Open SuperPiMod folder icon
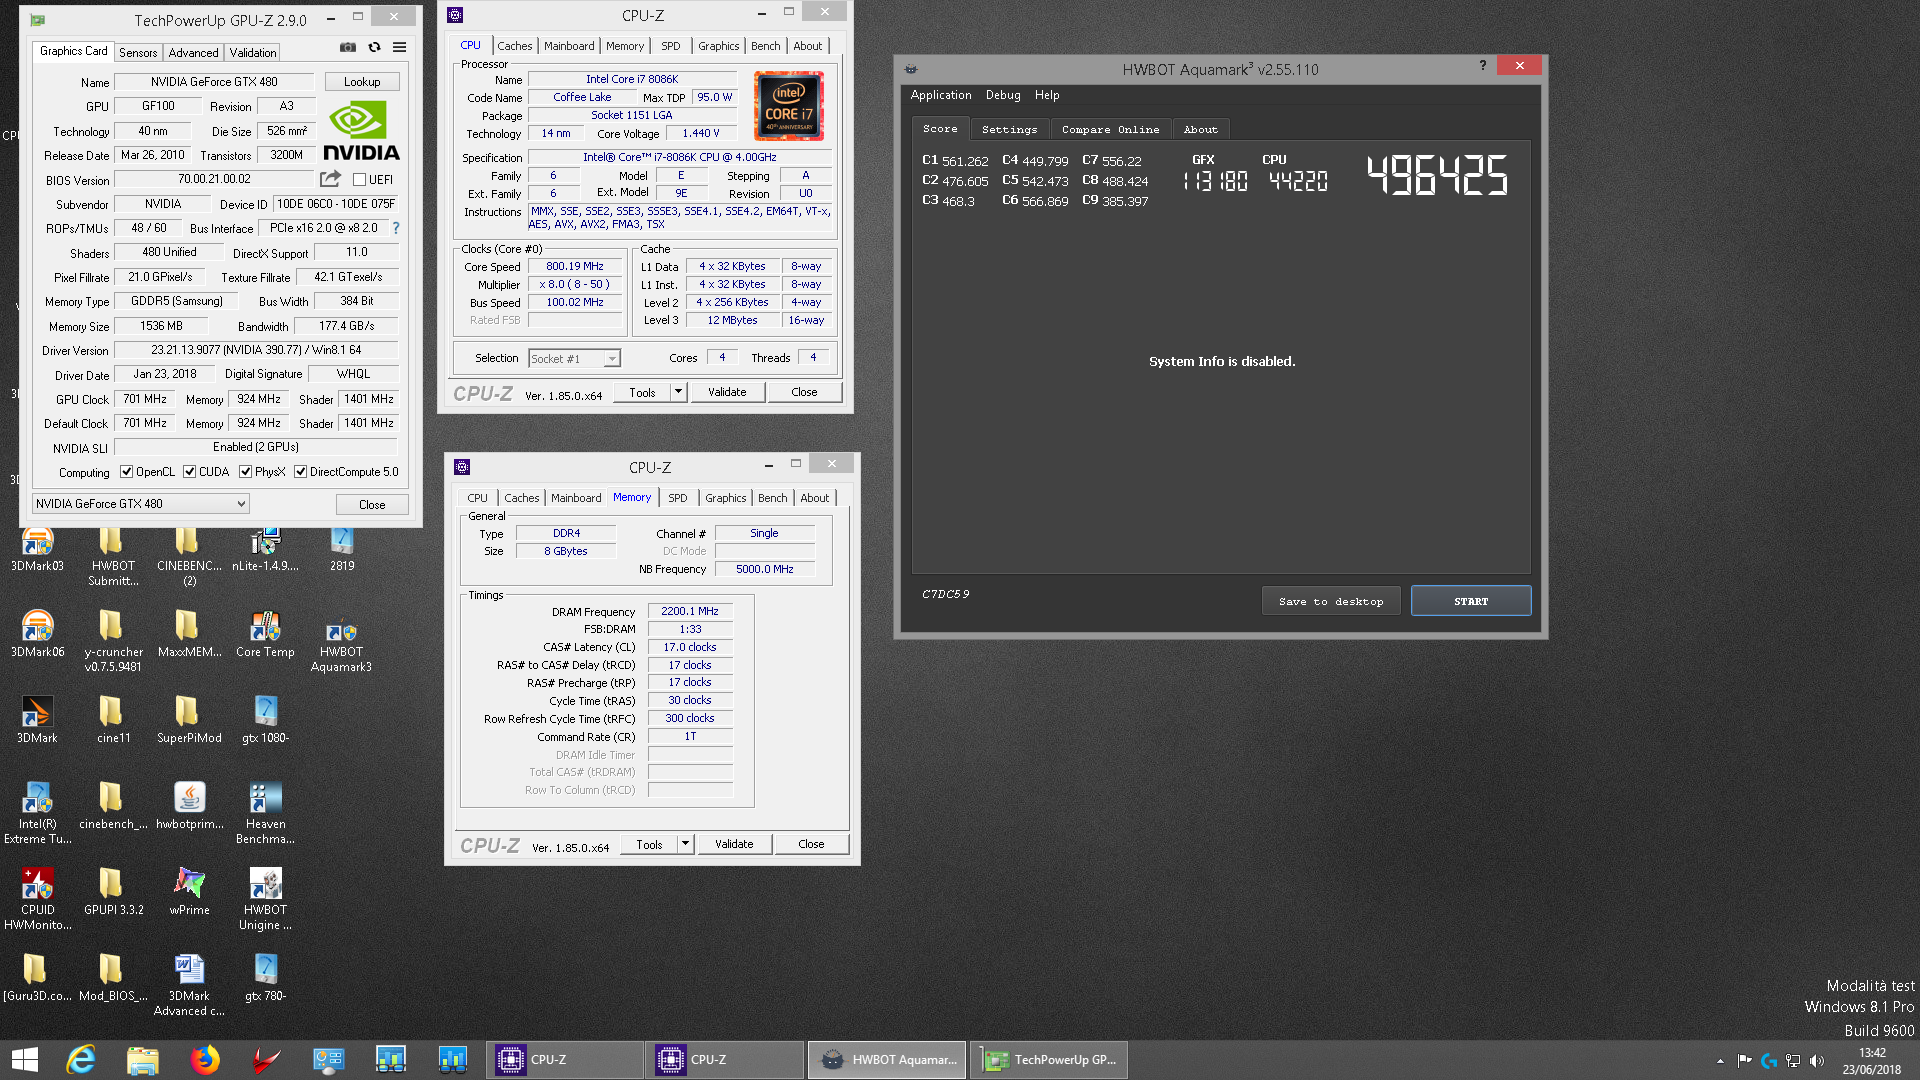The height and width of the screenshot is (1080, 1920). 189,720
